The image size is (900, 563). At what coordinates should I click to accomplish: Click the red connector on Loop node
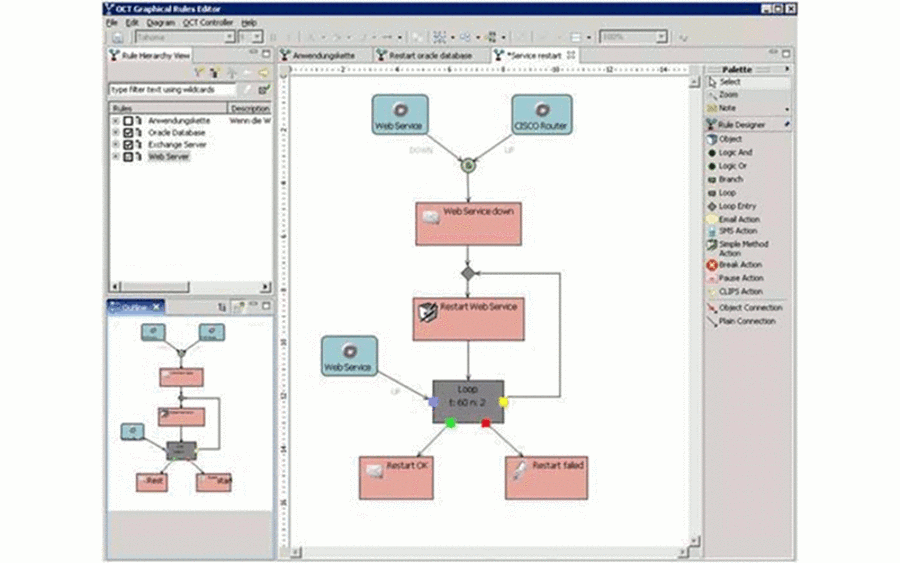coord(486,423)
